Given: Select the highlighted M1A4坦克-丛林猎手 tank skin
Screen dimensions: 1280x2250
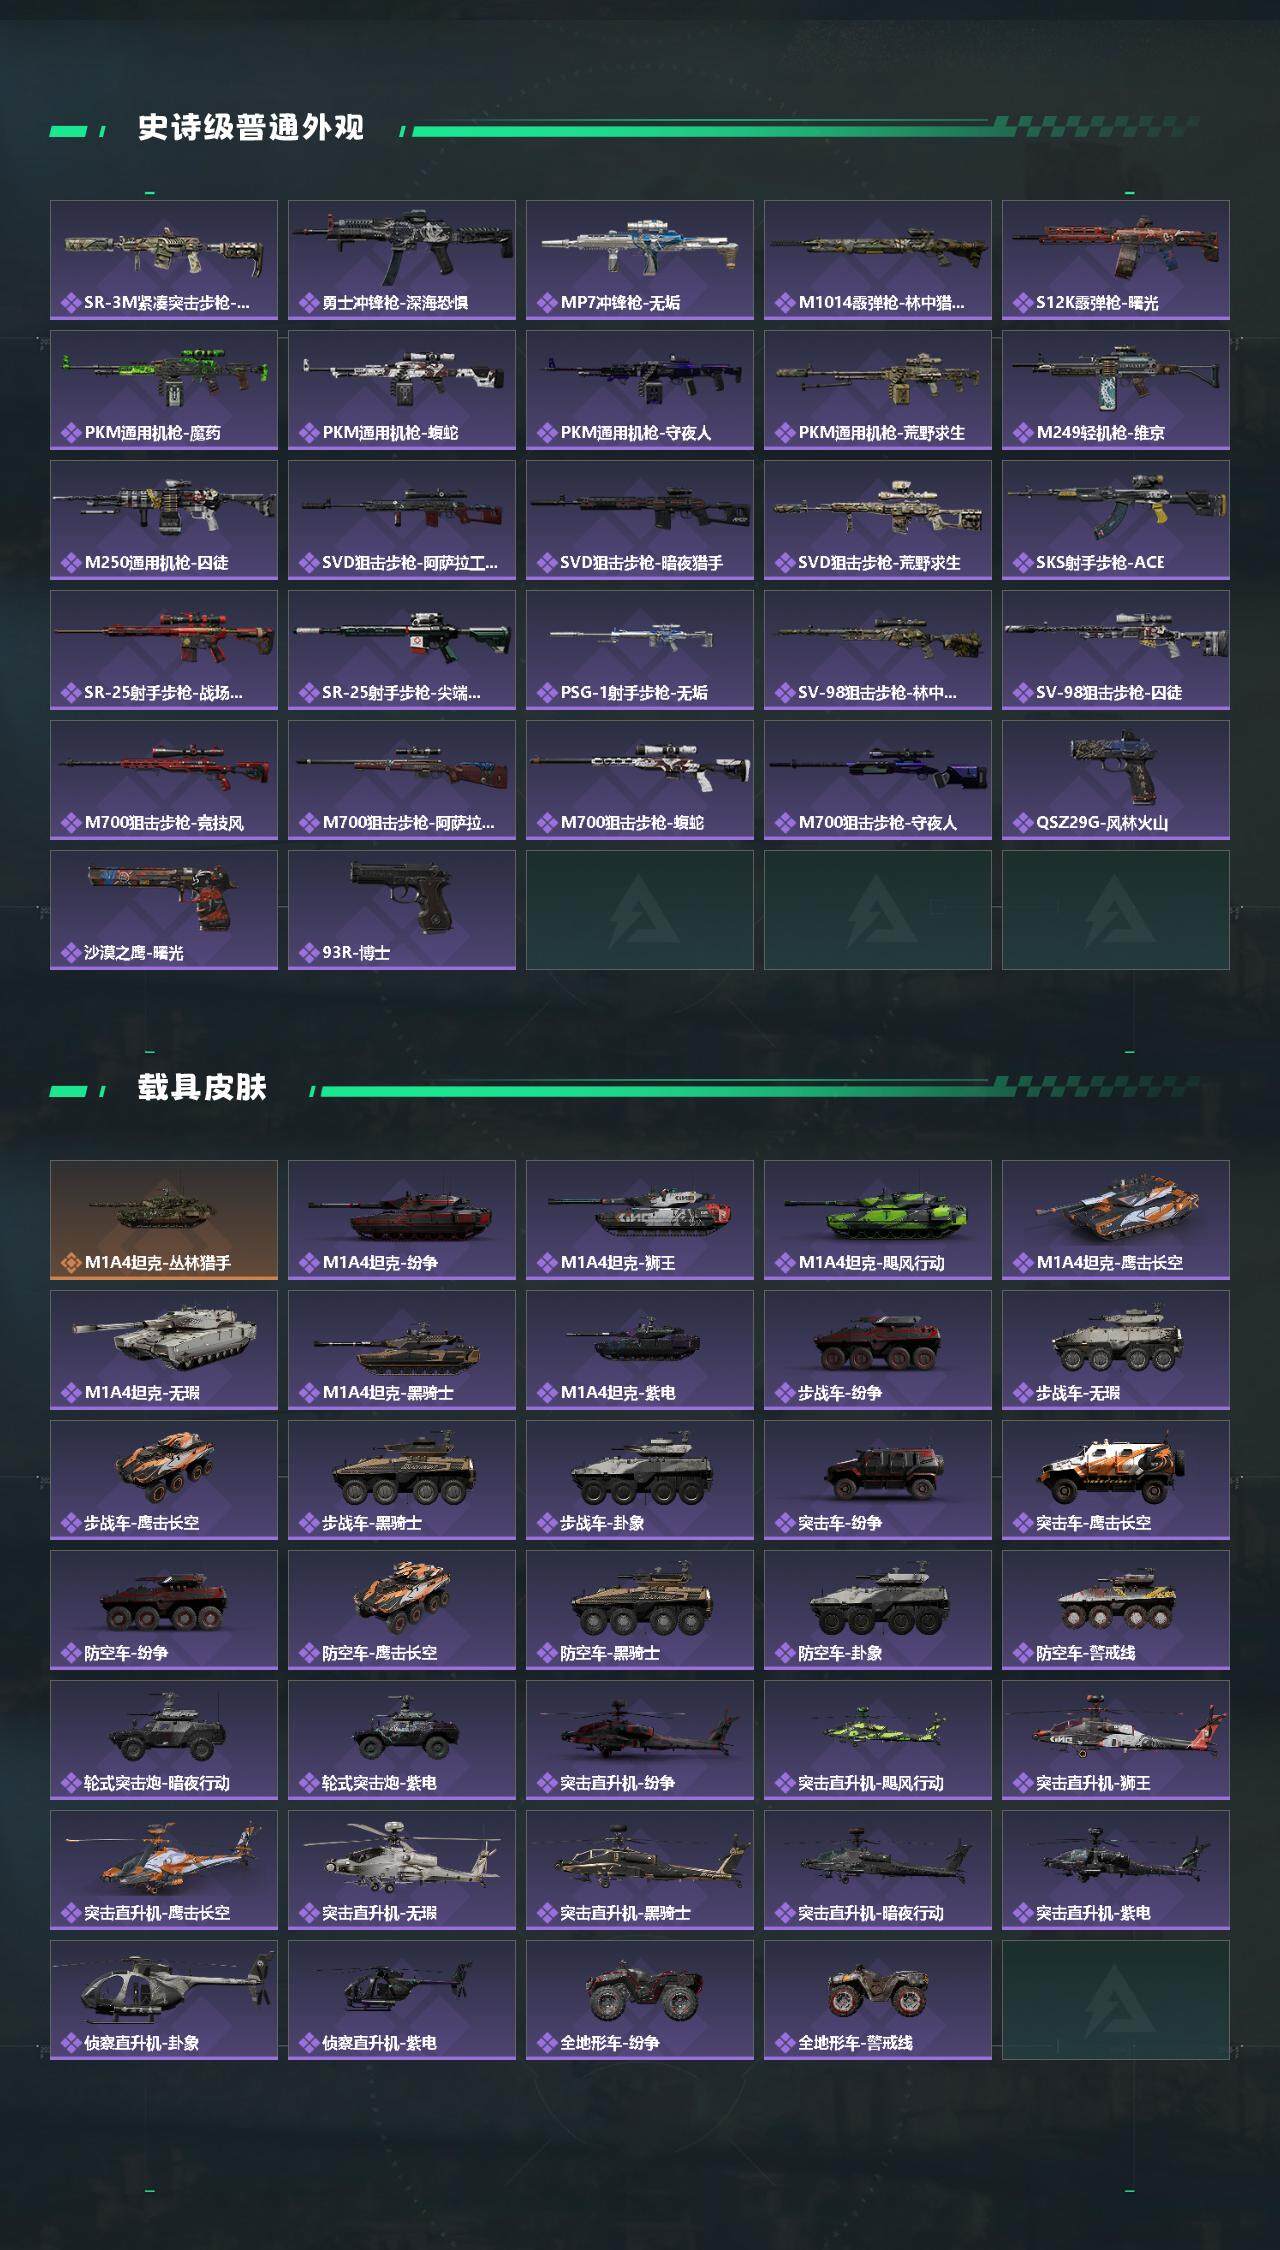Looking at the screenshot, I should pyautogui.click(x=164, y=1220).
